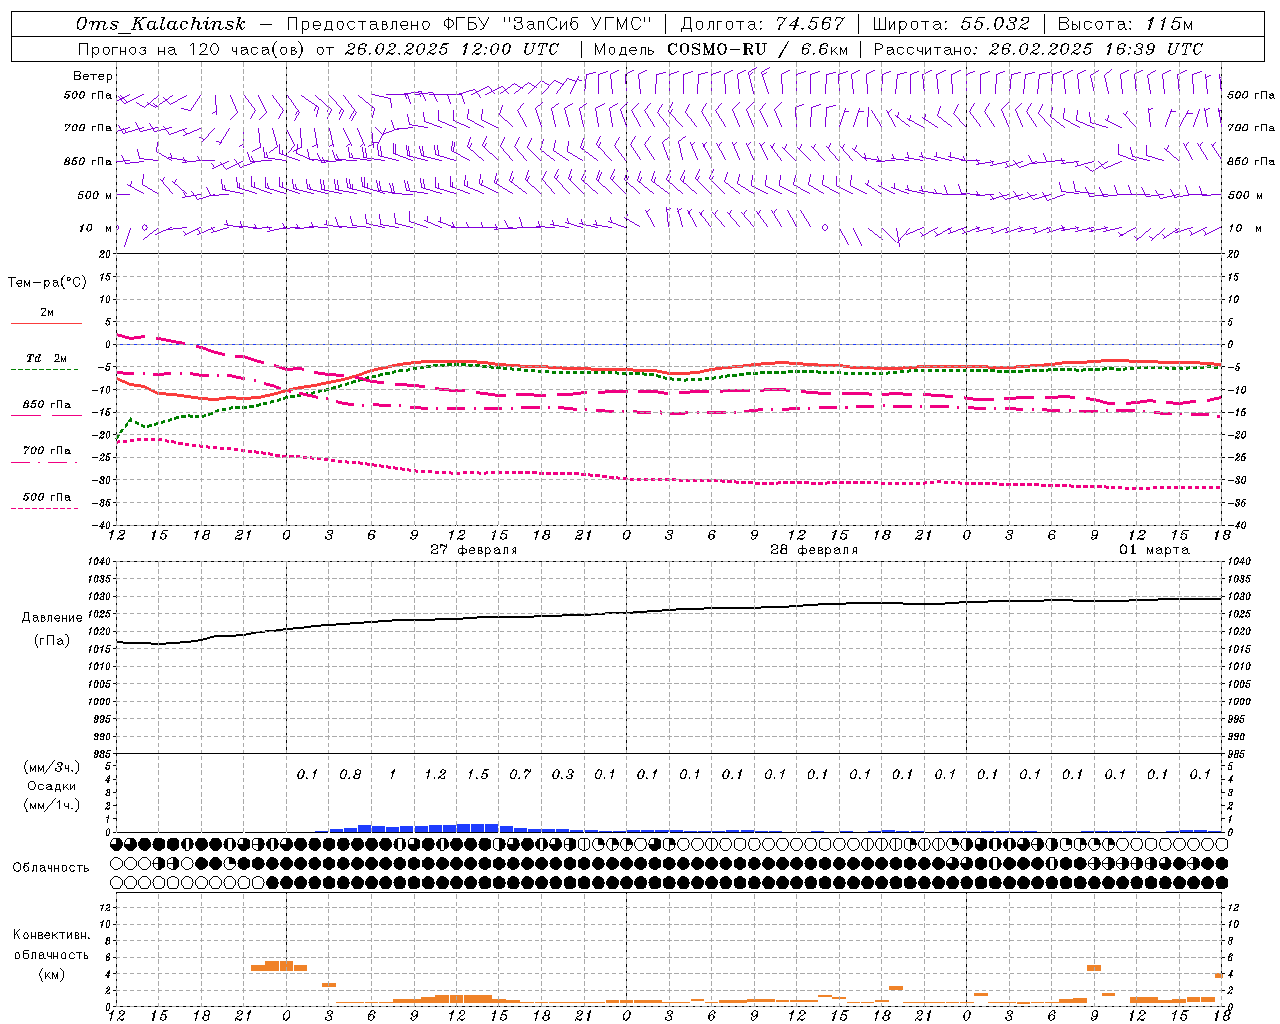Click the 1.2 precipitation amount
This screenshot has width=1280, height=1024.
click(x=435, y=775)
